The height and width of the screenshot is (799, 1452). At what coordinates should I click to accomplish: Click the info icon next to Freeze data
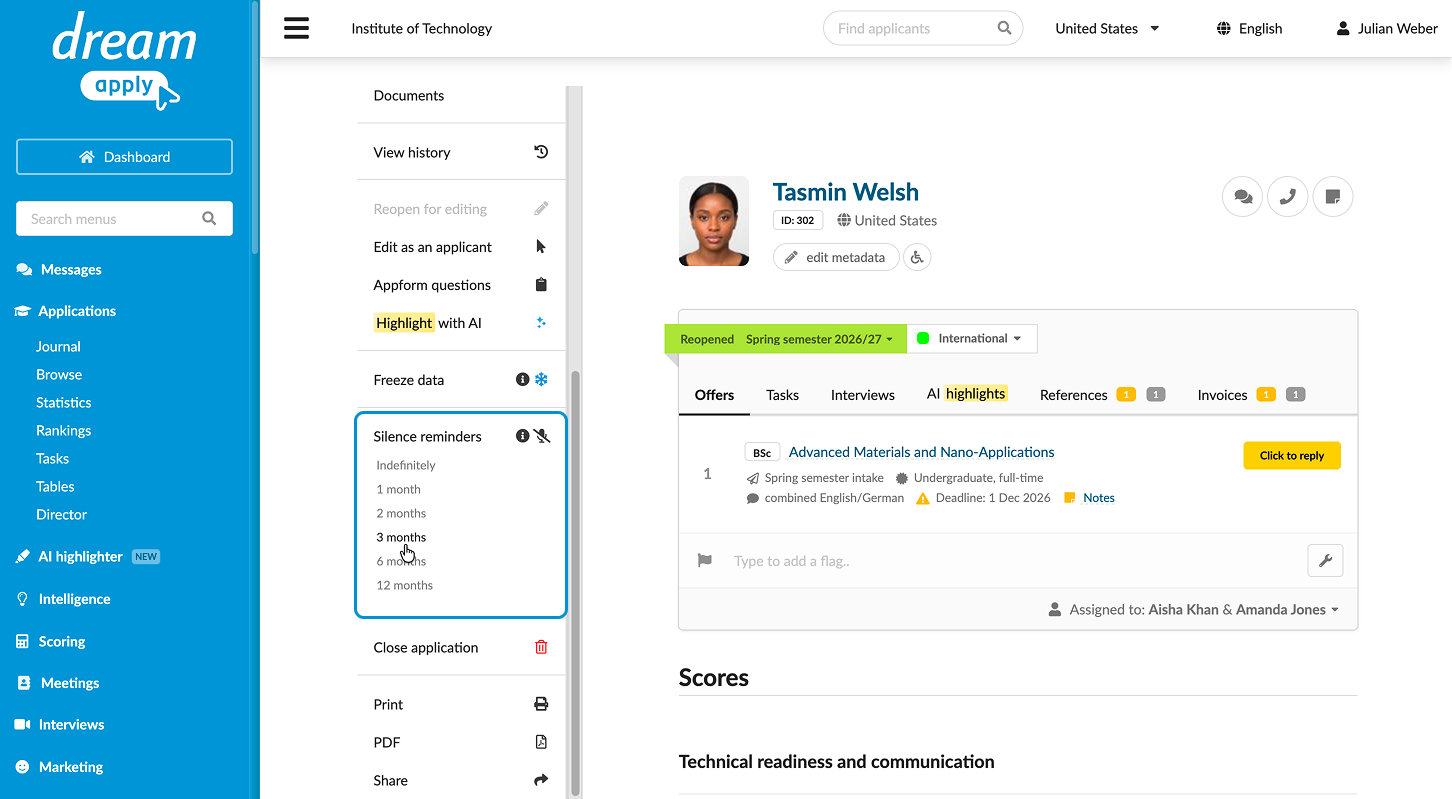pos(522,380)
